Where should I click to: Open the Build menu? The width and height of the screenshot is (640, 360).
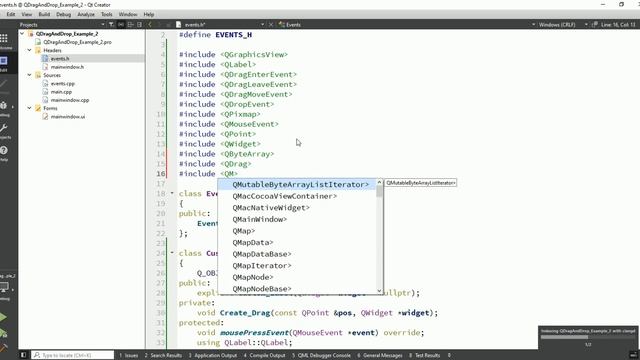pyautogui.click(x=44, y=14)
